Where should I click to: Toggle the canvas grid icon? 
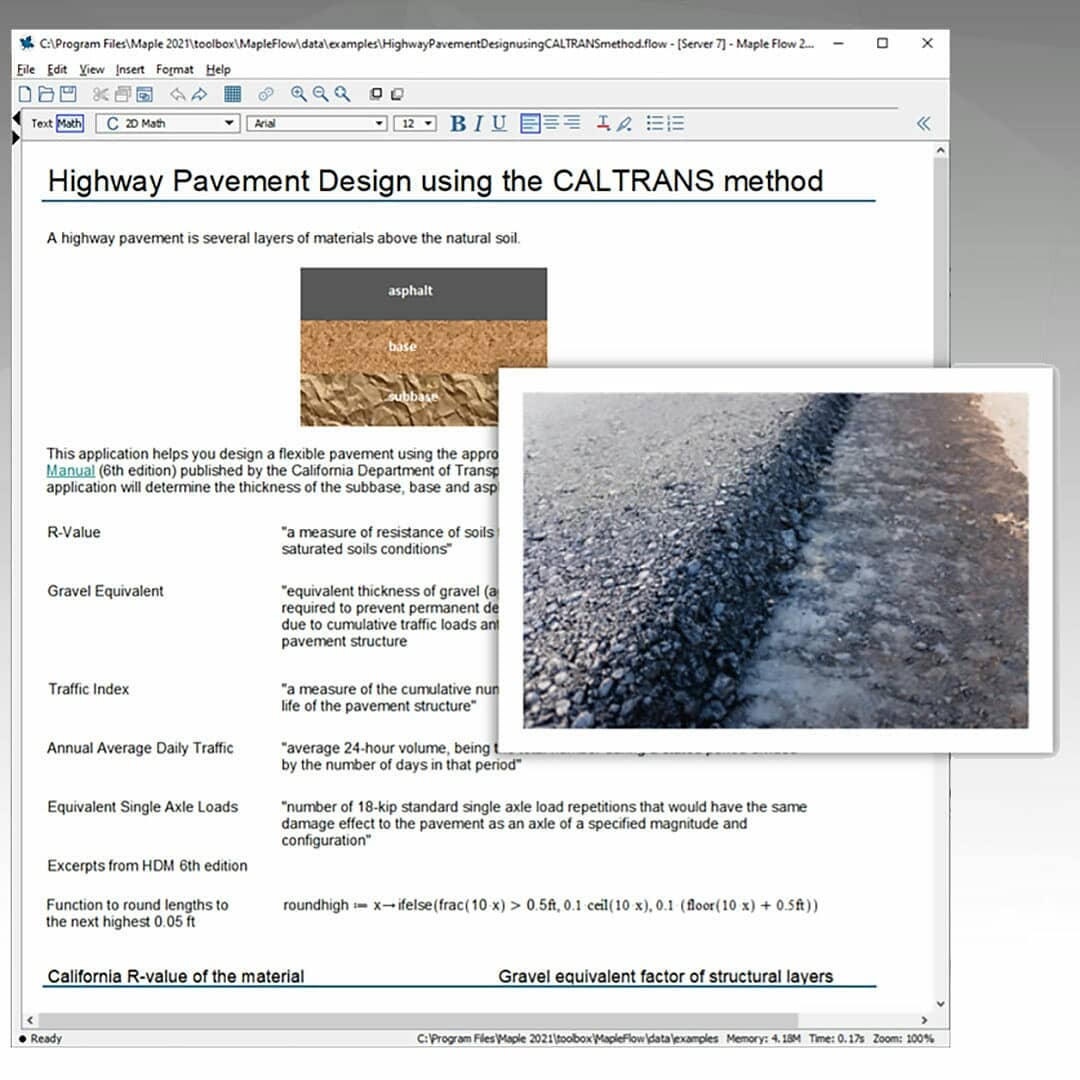(x=233, y=94)
